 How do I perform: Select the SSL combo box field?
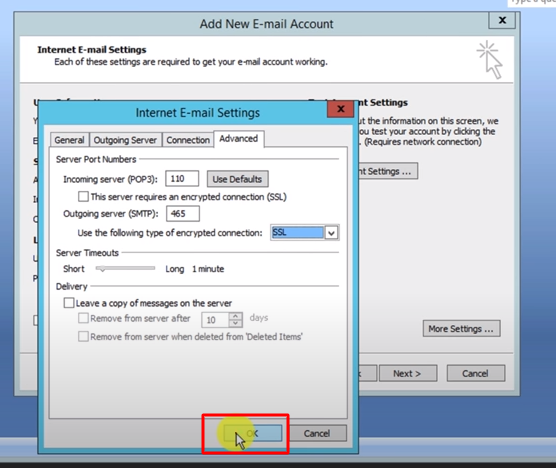298,233
